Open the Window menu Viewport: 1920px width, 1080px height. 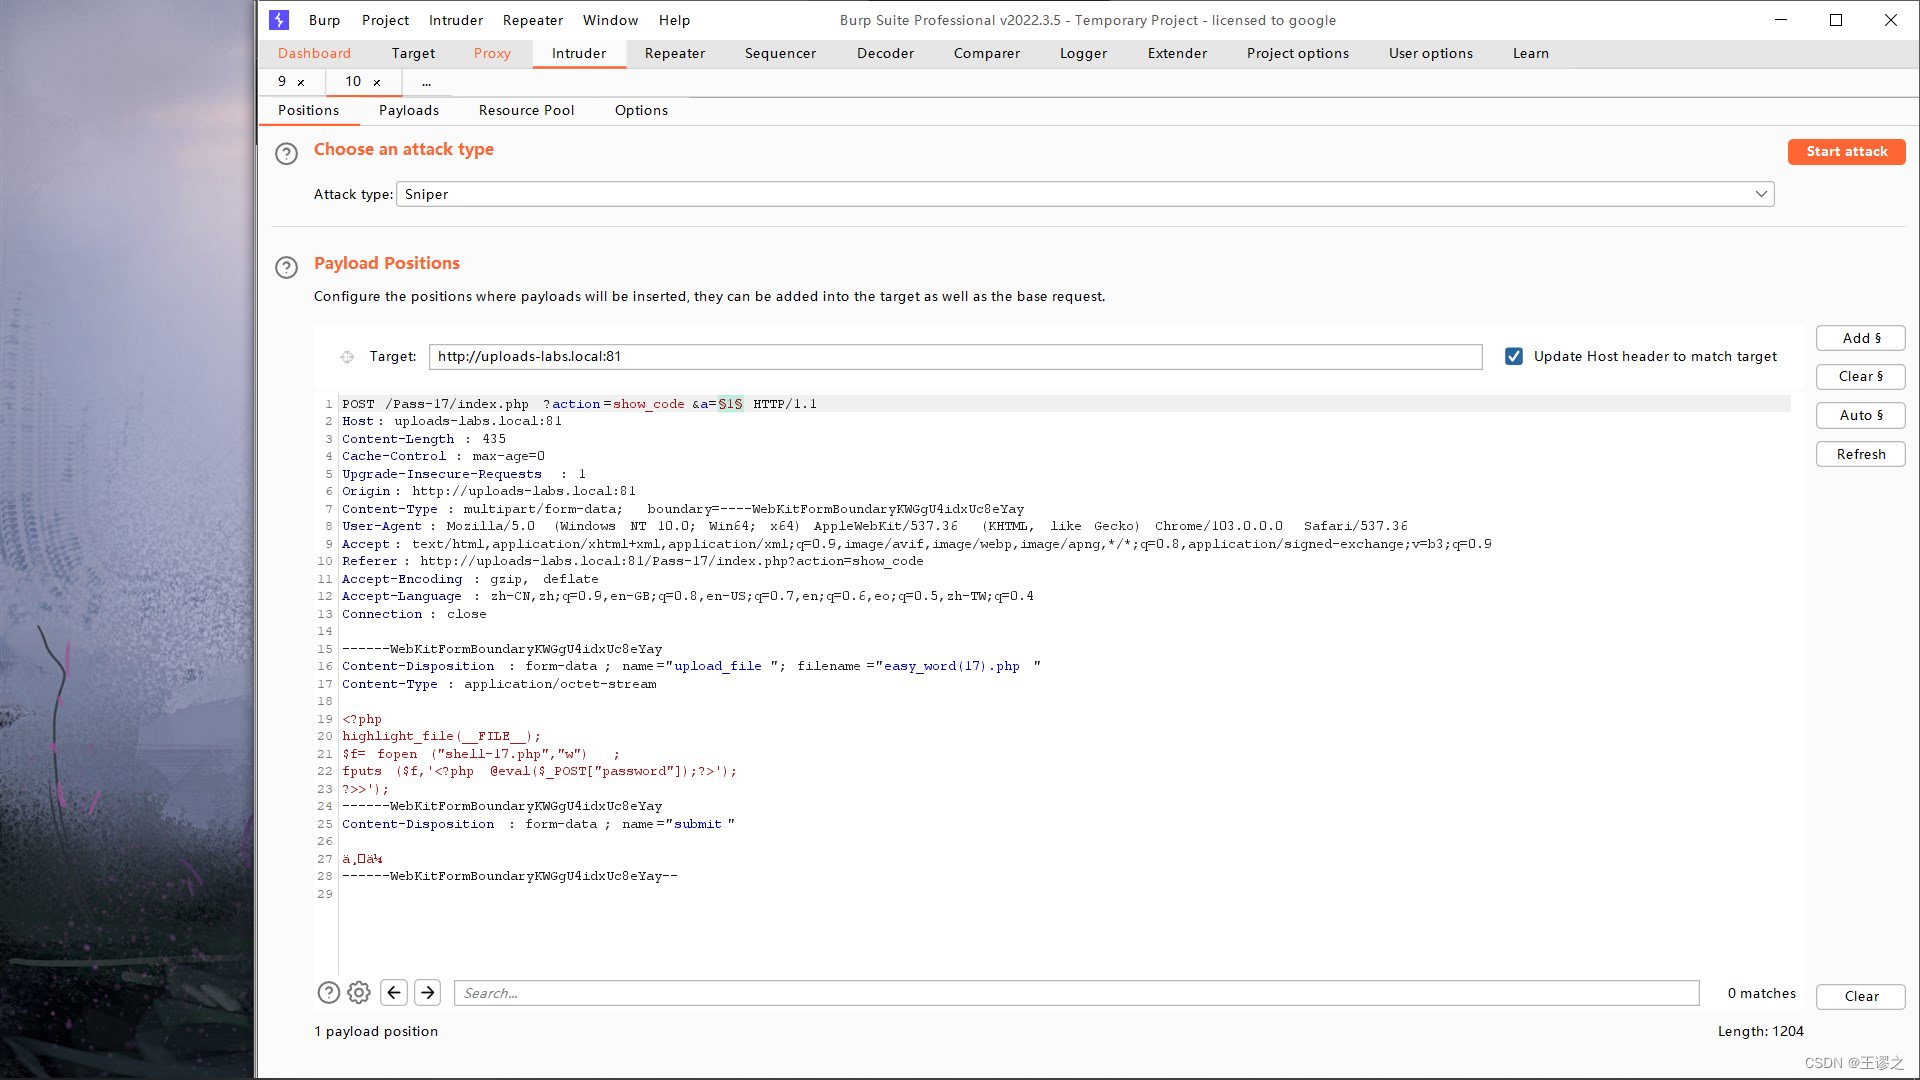pos(610,20)
